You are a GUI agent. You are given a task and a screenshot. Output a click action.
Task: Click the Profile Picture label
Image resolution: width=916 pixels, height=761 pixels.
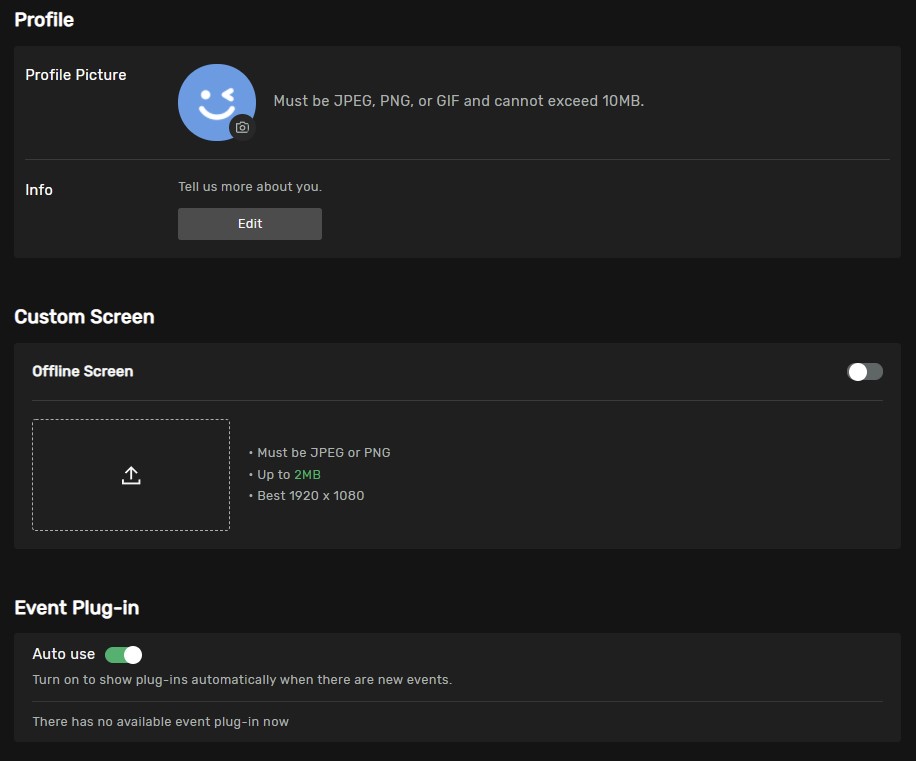tap(76, 75)
